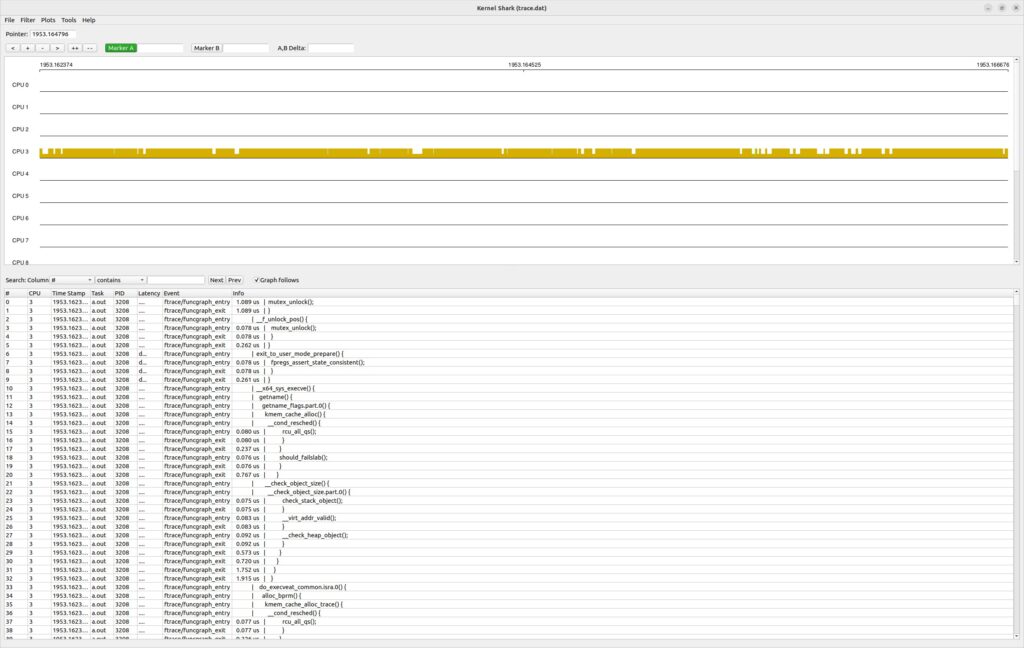This screenshot has height=648, width=1024.
Task: Open the 'contains' match type dropdown
Action: [x=121, y=280]
